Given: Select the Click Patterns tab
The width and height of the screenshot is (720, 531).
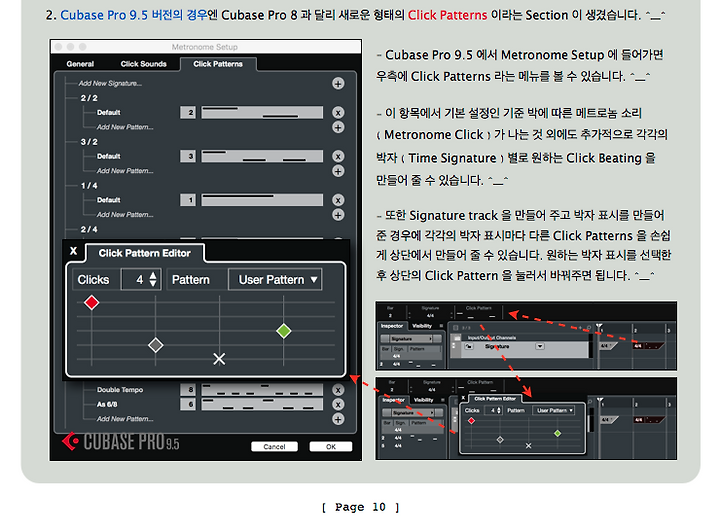Looking at the screenshot, I should [218, 64].
